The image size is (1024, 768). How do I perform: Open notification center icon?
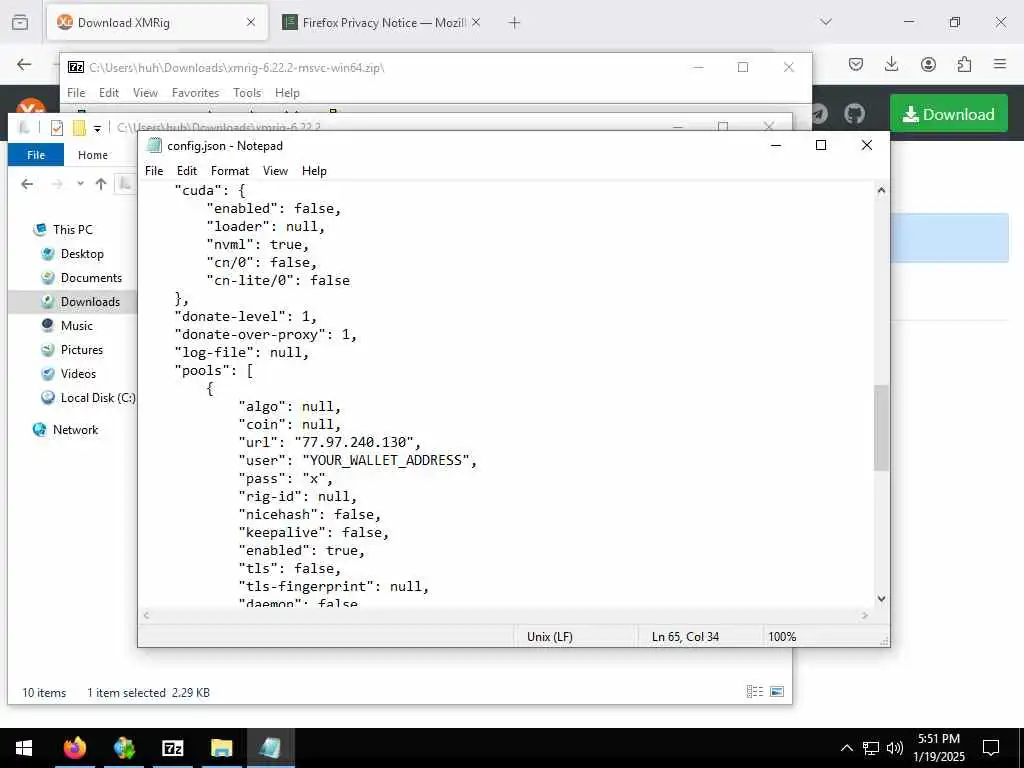click(x=991, y=748)
